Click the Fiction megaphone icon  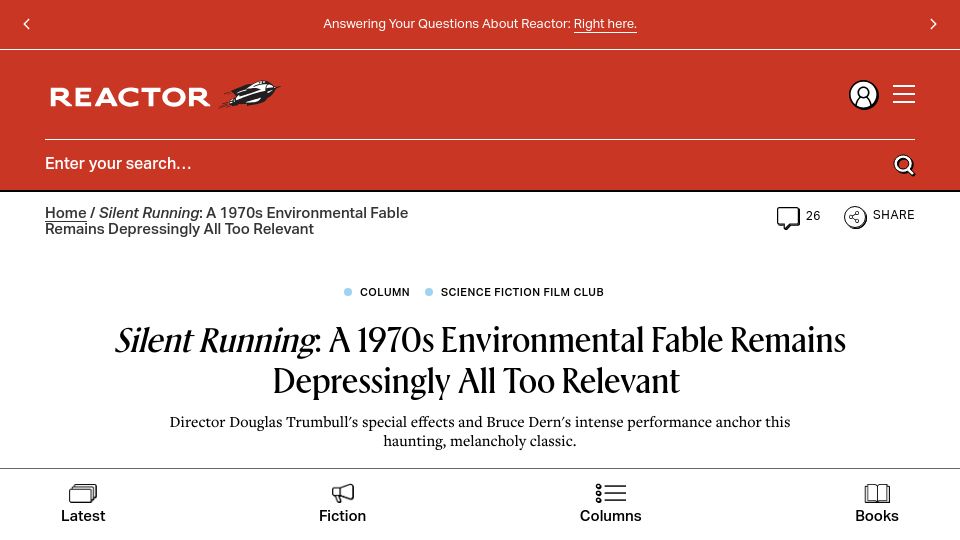[x=343, y=493]
